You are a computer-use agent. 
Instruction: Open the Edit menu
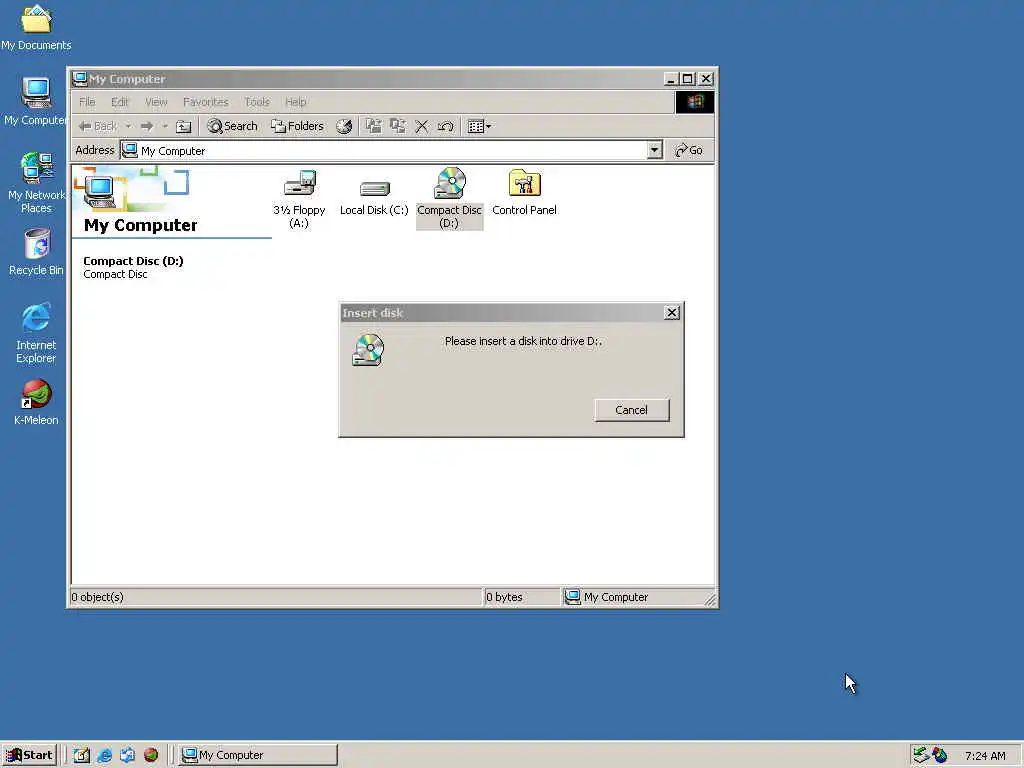click(x=120, y=102)
